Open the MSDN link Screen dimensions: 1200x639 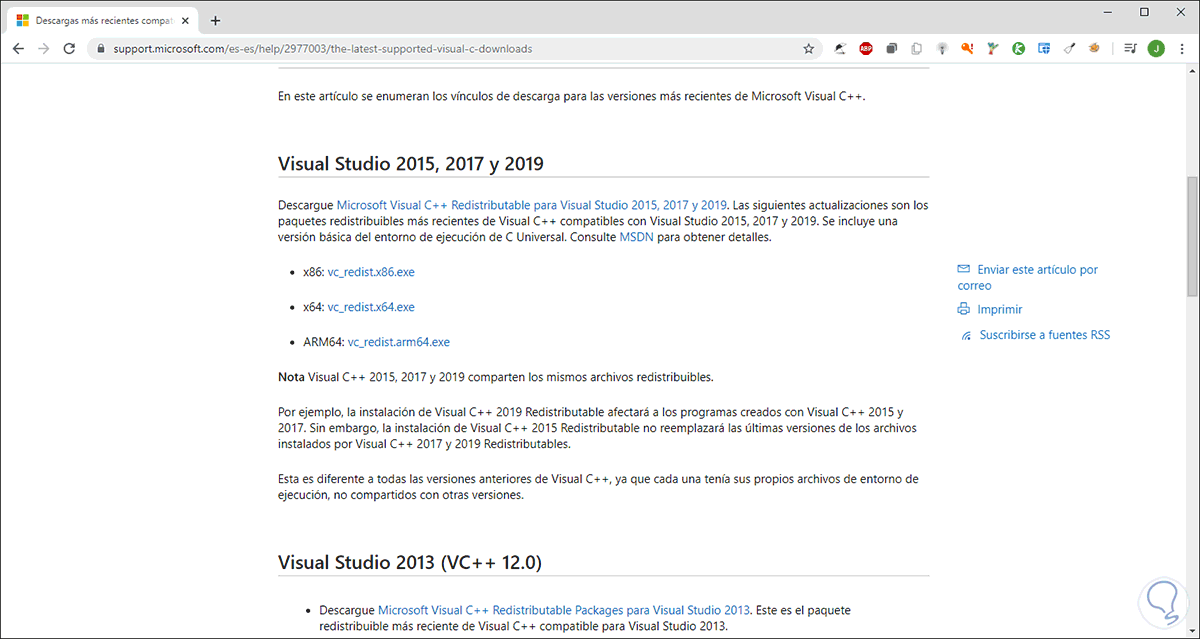pyautogui.click(x=636, y=238)
